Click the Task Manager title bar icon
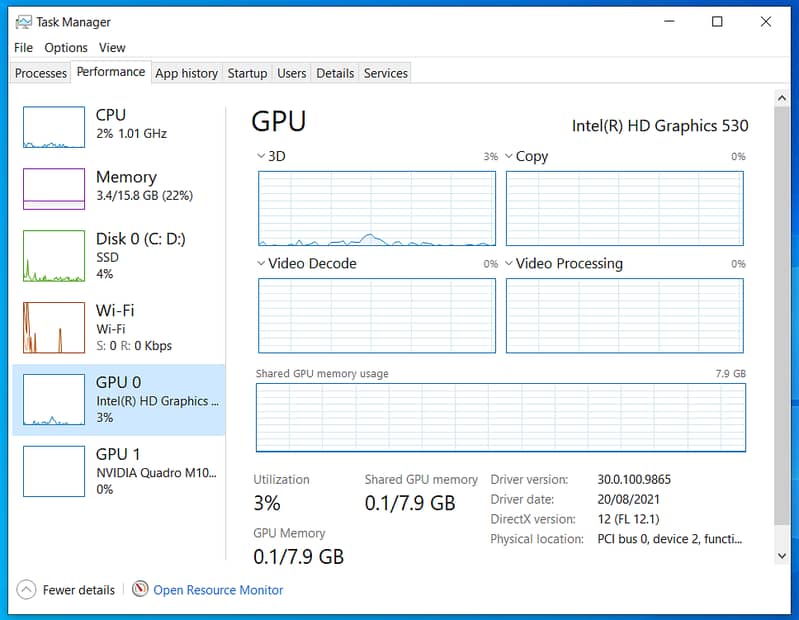 pyautogui.click(x=23, y=22)
